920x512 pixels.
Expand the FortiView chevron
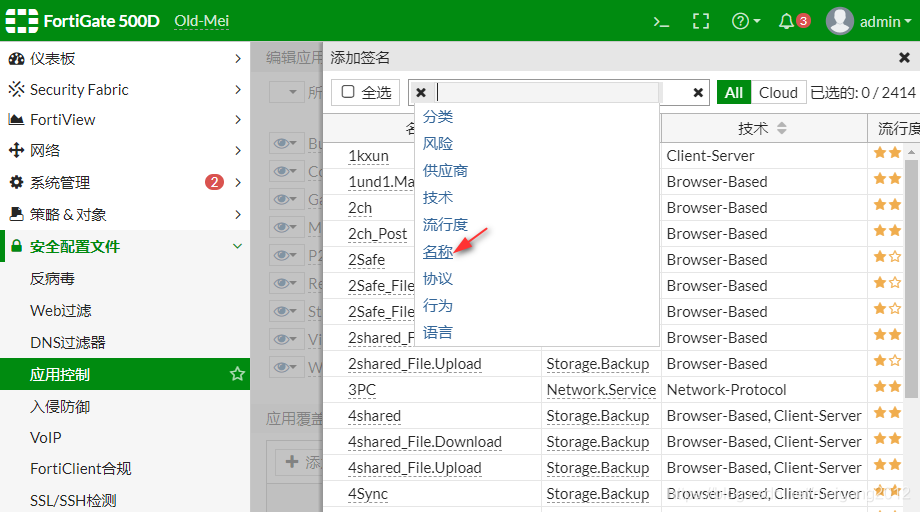coord(238,120)
